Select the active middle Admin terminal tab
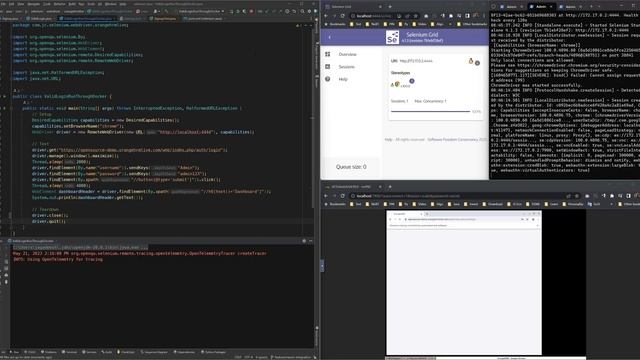640x360 pixels. [541, 7]
